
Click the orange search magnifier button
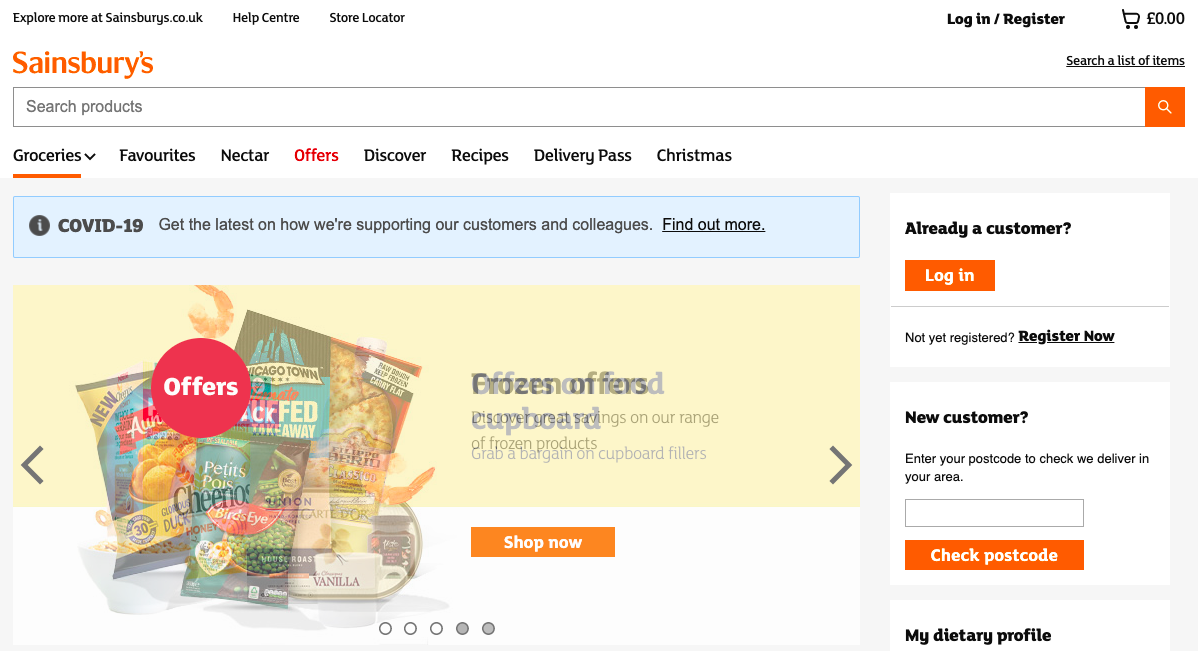[1164, 107]
